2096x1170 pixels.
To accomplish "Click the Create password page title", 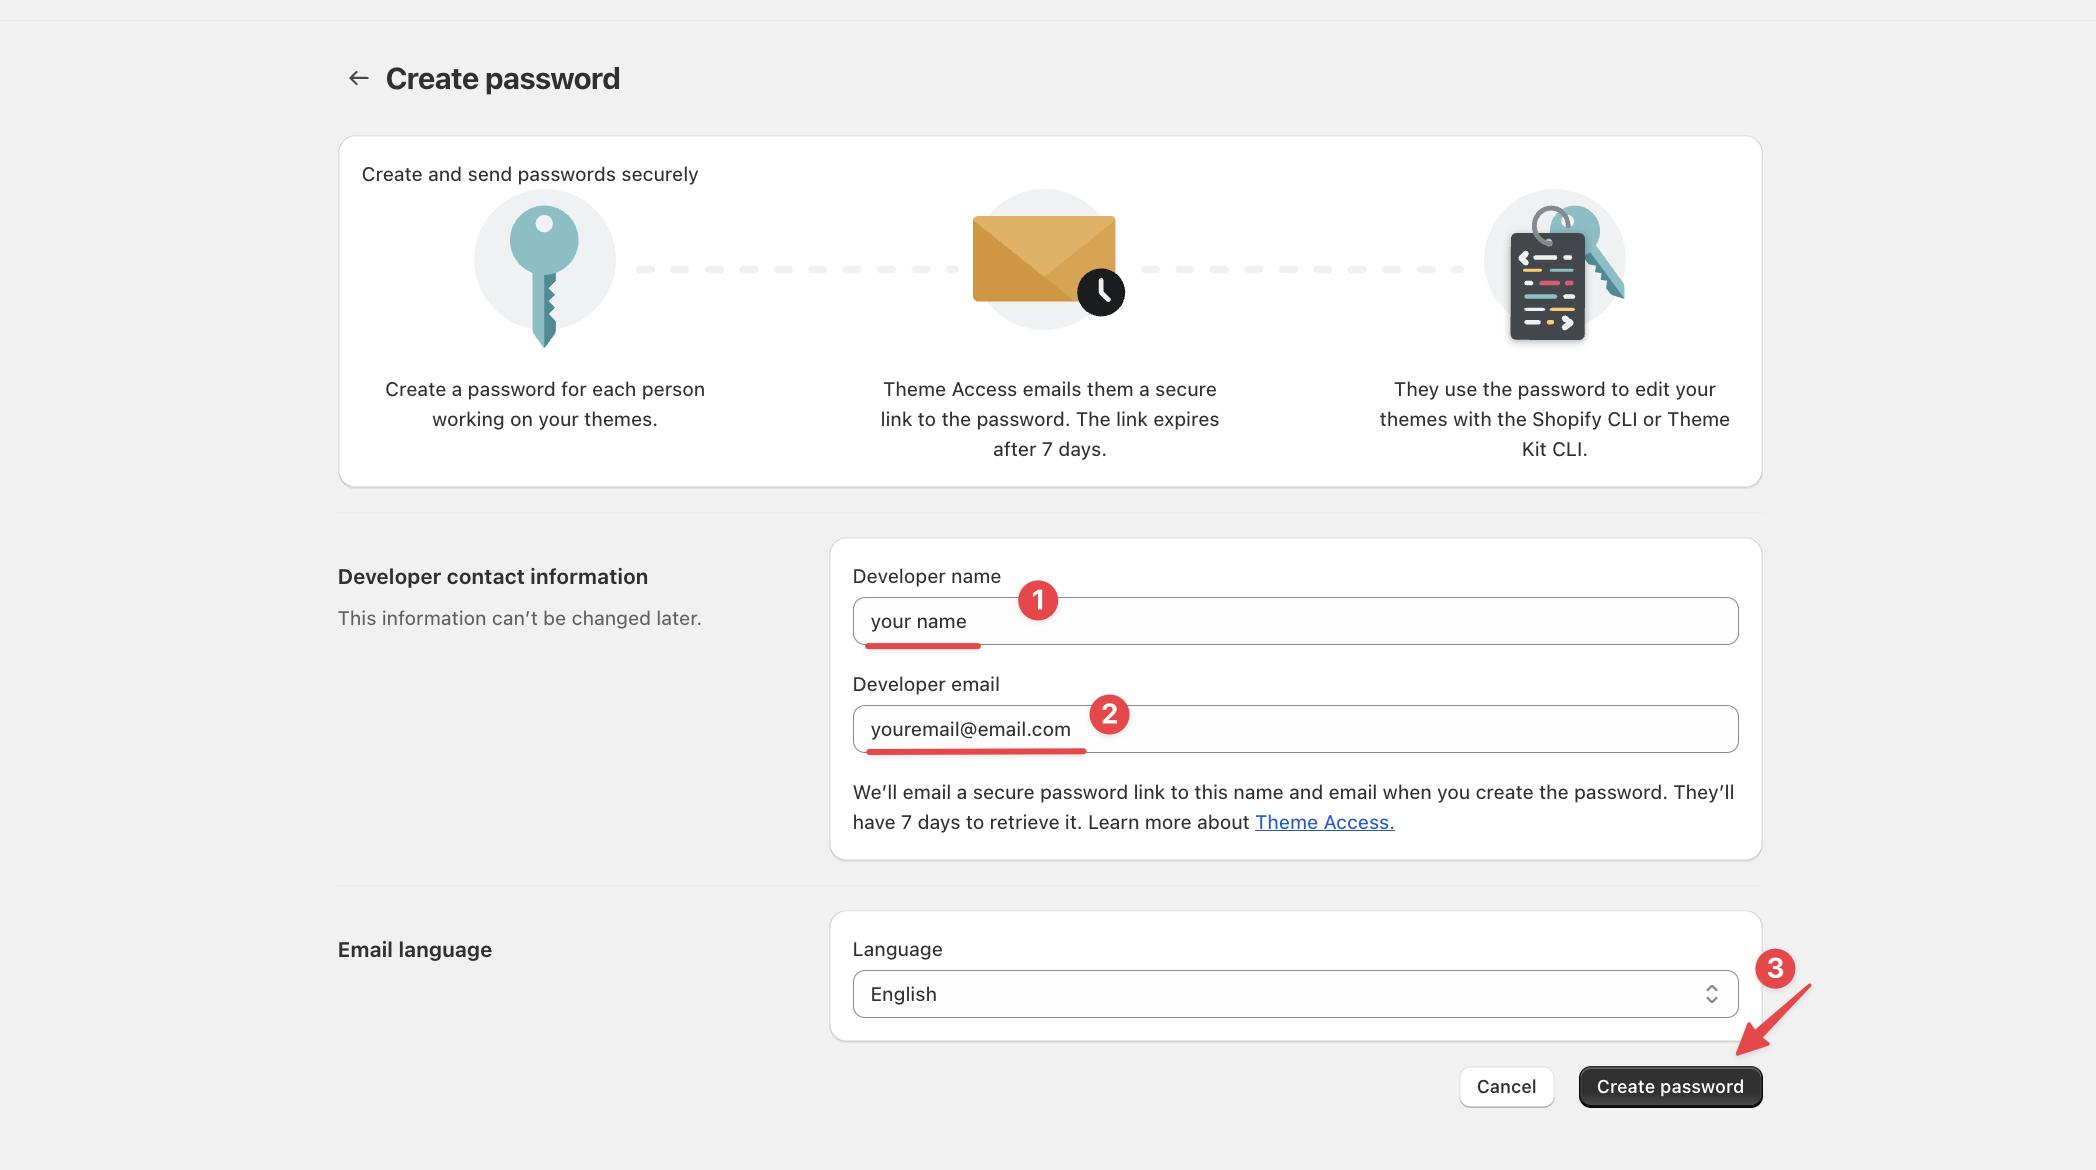I will pyautogui.click(x=503, y=78).
